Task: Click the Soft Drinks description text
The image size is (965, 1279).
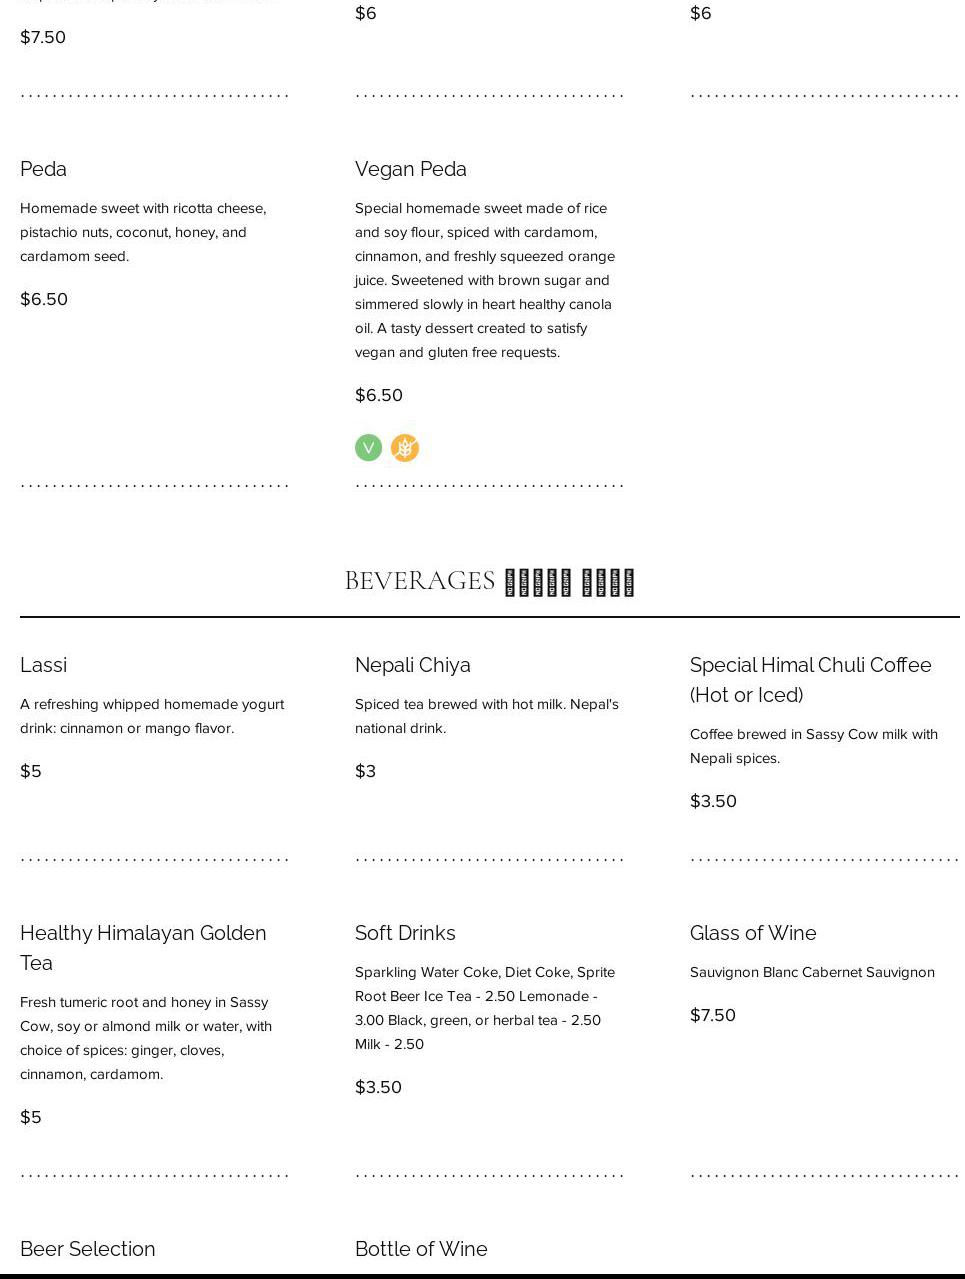Action: click(485, 1007)
